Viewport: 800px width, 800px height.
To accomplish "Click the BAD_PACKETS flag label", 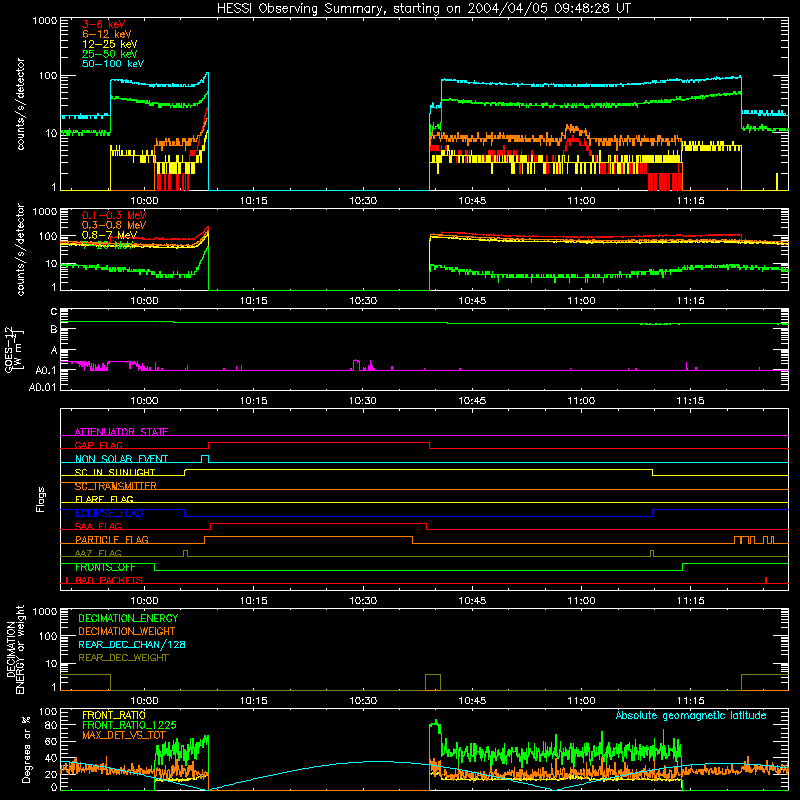I will tap(109, 581).
